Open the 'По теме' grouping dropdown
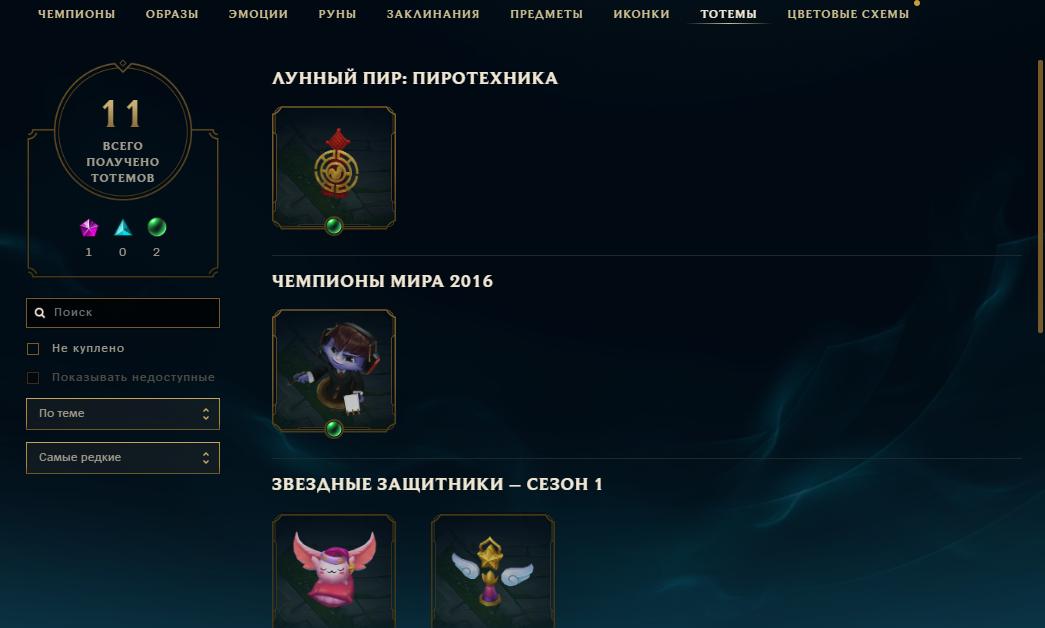 123,414
